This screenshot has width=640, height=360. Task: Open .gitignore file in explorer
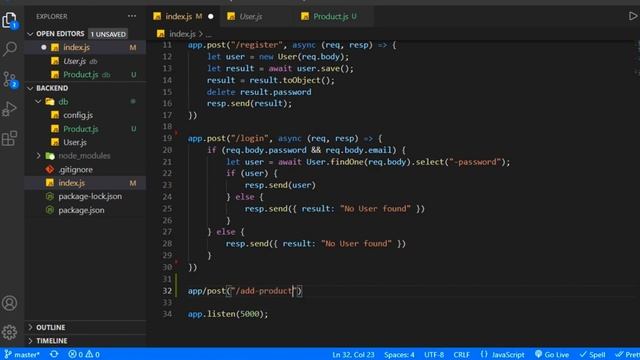click(x=85, y=169)
